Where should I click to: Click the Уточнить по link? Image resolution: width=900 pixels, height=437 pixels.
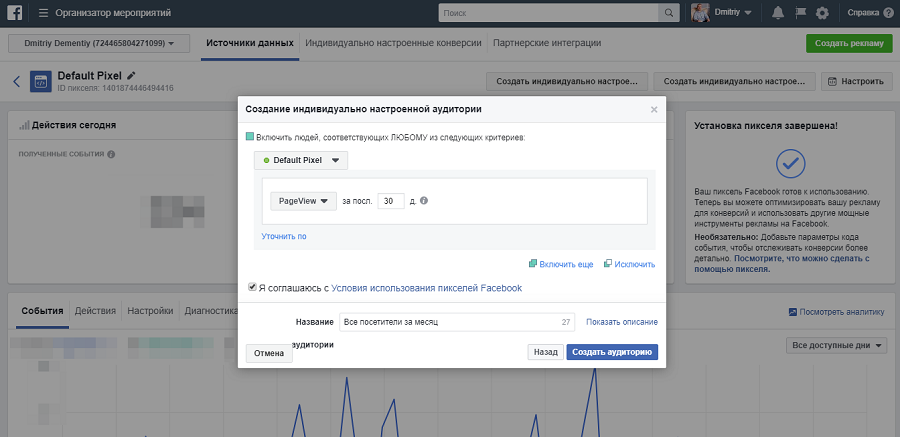(284, 236)
